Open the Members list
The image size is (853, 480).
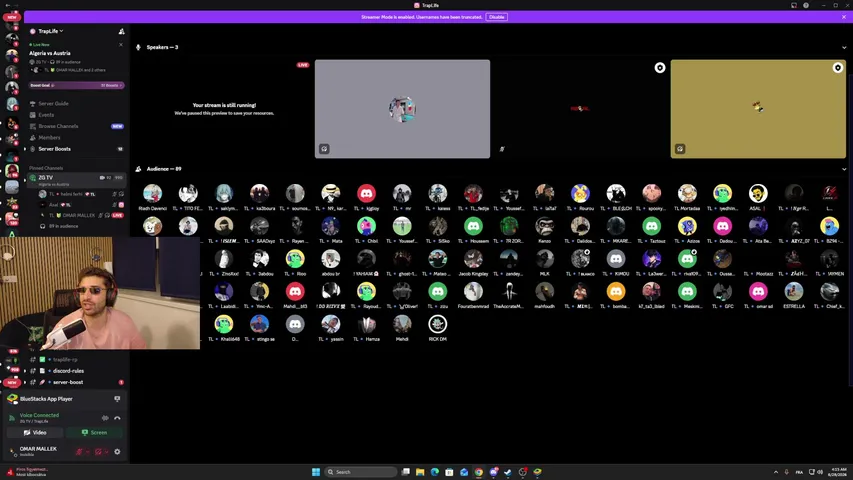click(50, 138)
